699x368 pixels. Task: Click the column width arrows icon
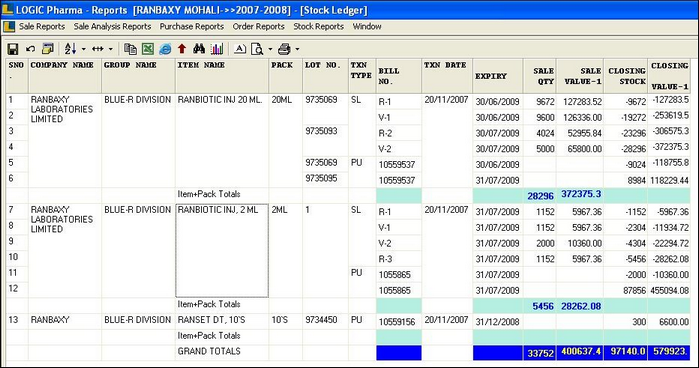(x=98, y=49)
